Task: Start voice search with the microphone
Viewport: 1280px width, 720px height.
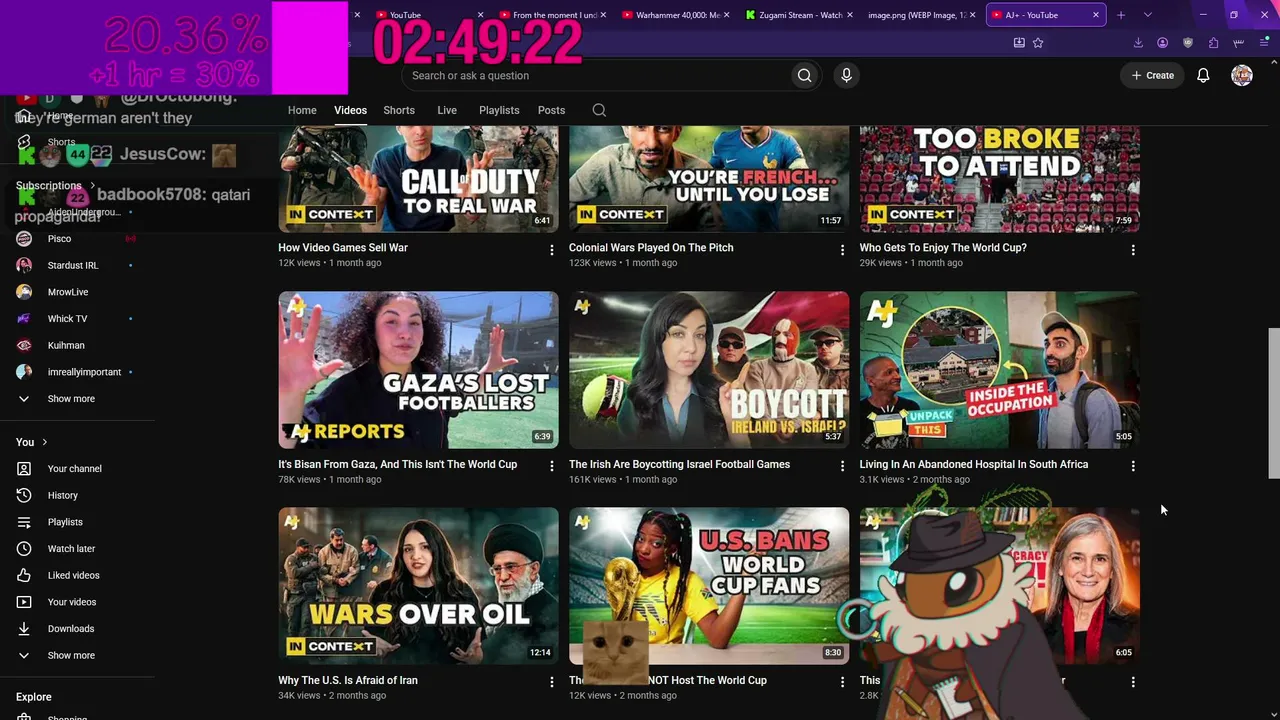Action: (x=846, y=76)
